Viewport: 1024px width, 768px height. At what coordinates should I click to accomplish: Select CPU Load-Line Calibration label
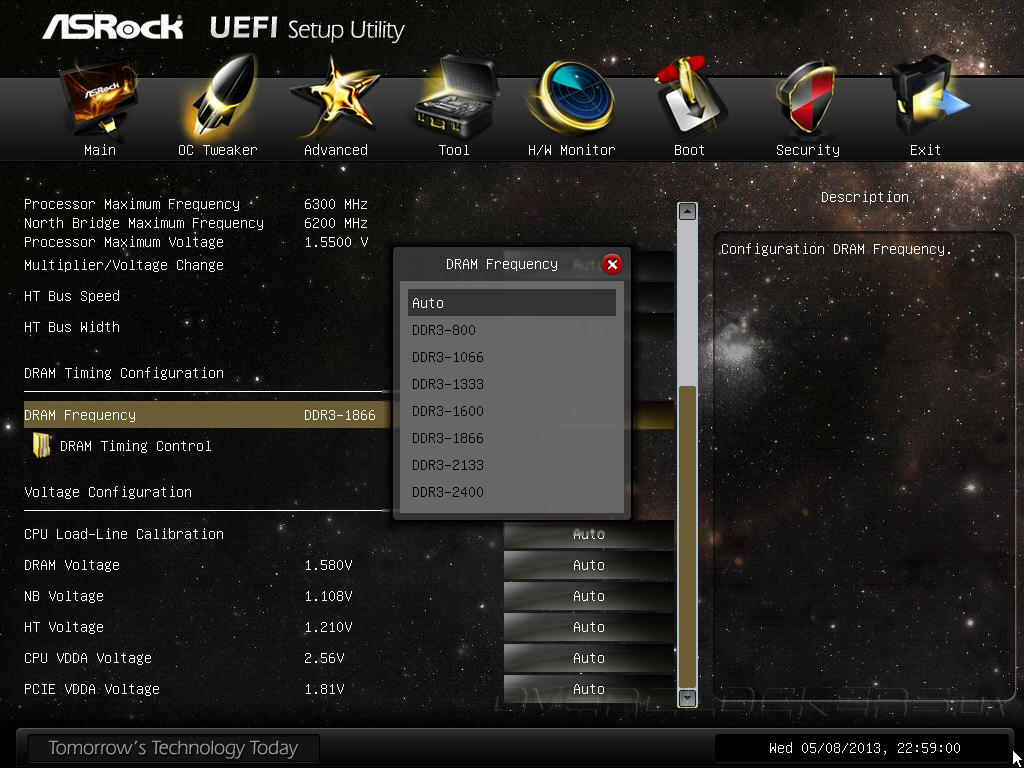[x=124, y=534]
